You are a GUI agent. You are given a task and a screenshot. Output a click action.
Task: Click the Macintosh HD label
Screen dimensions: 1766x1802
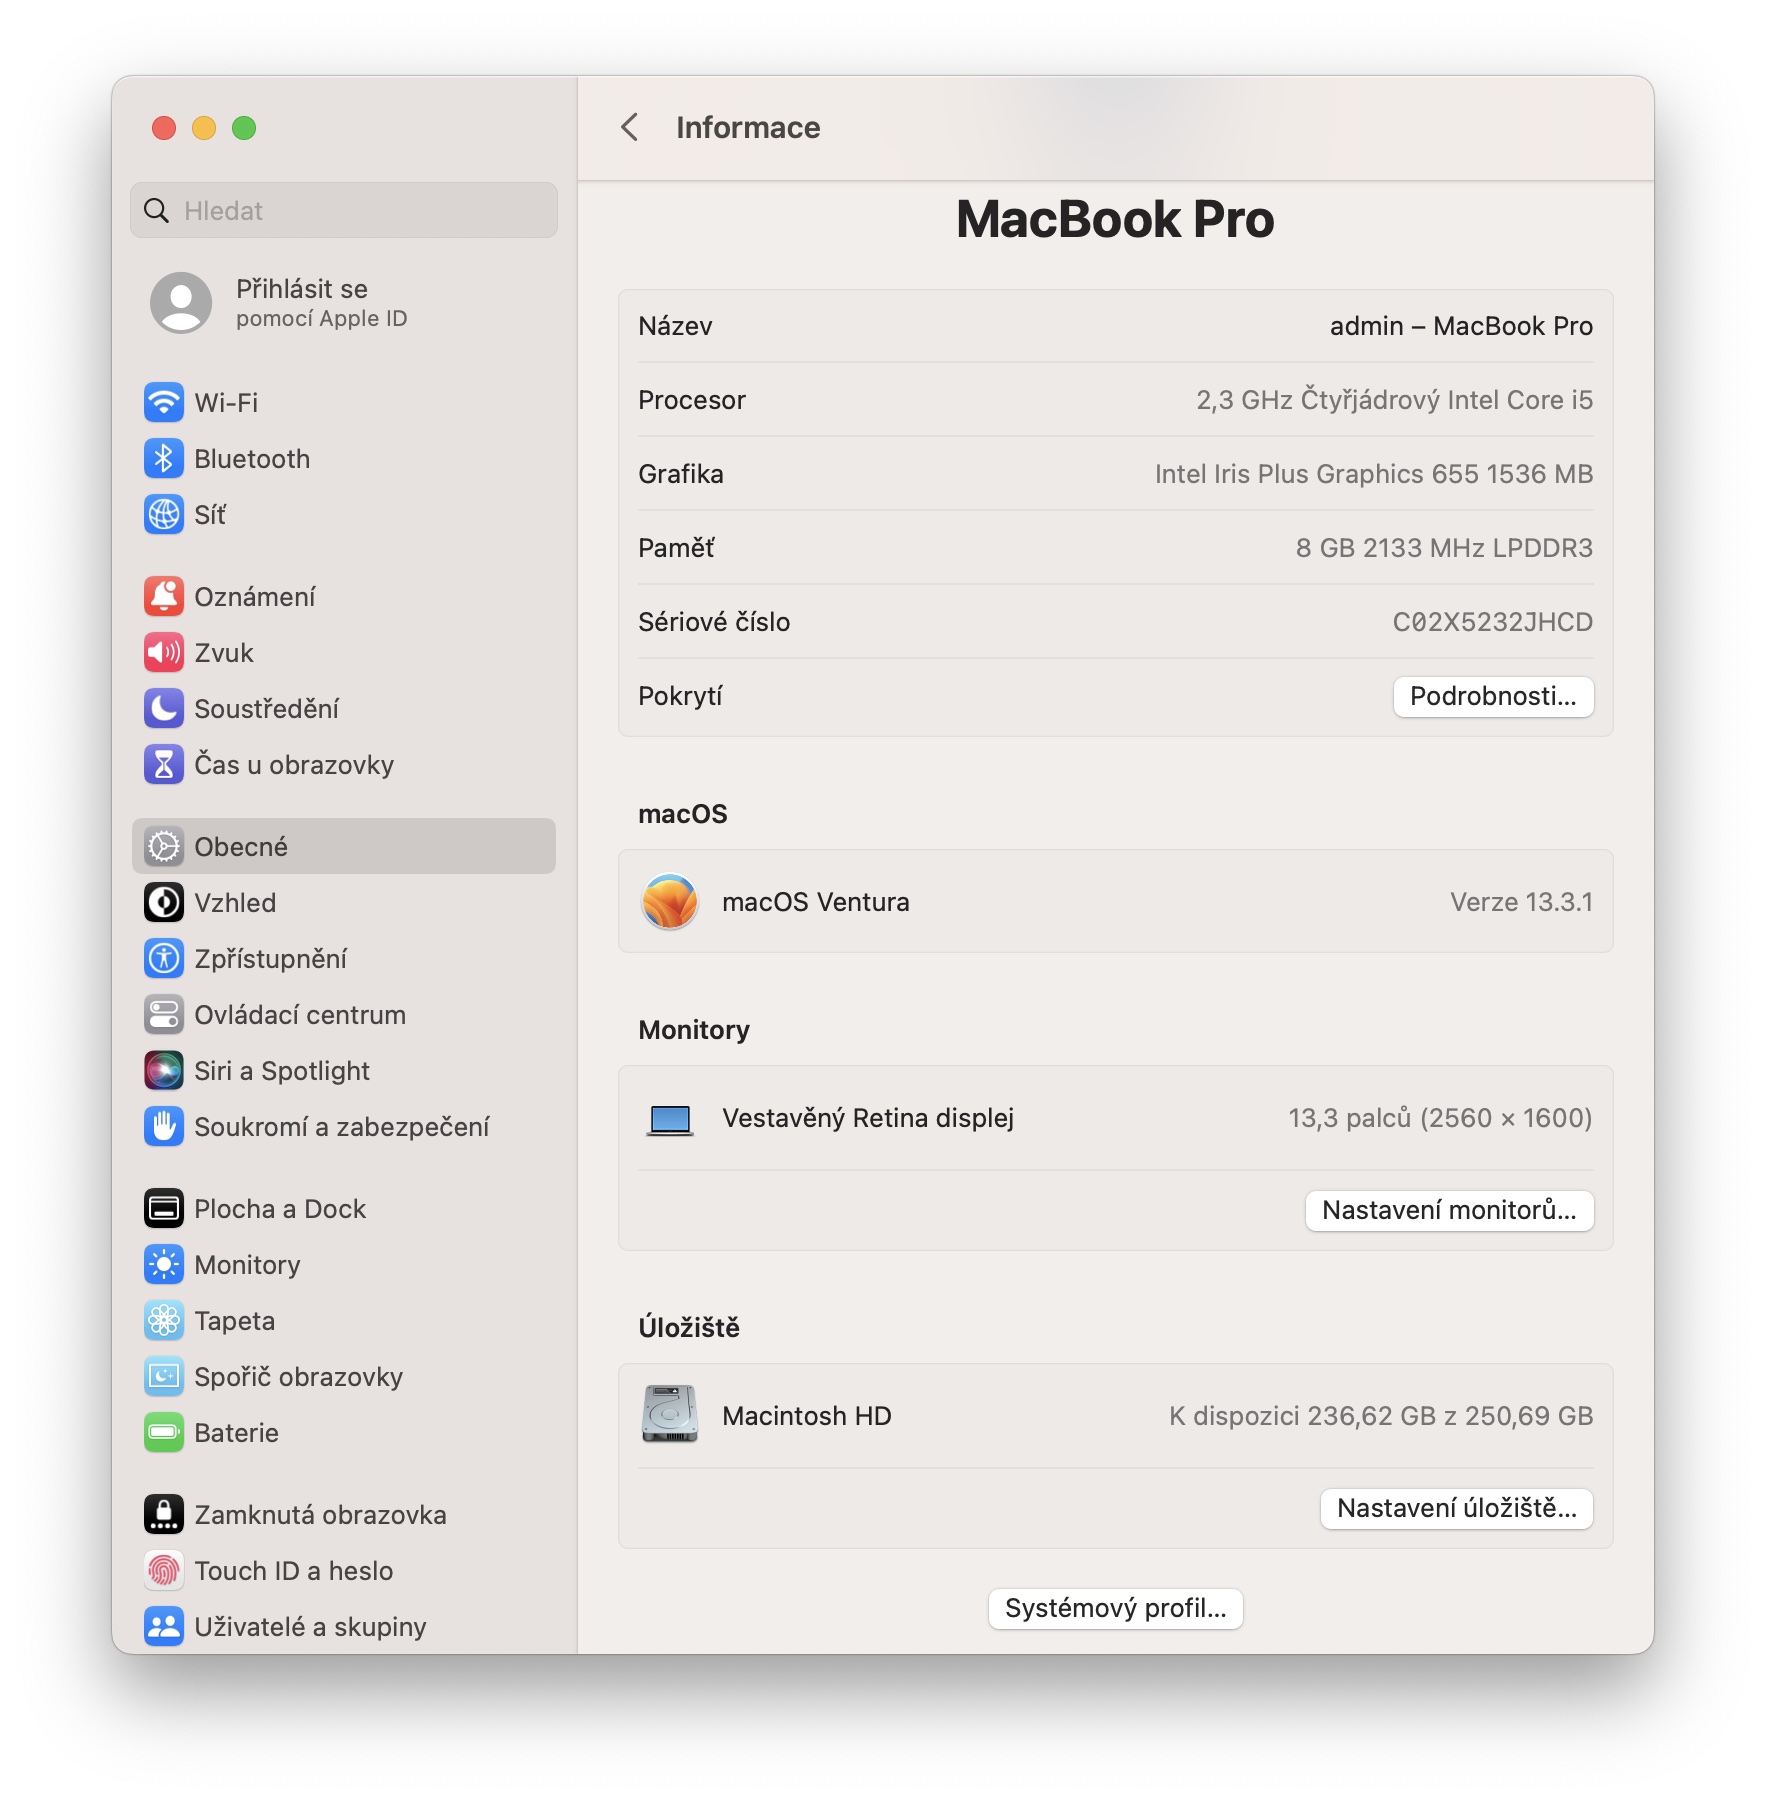[807, 1416]
